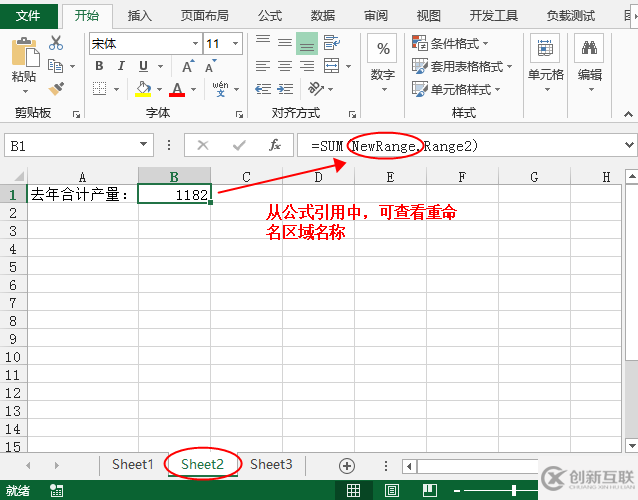Click the Wrap Text icon

(332, 42)
